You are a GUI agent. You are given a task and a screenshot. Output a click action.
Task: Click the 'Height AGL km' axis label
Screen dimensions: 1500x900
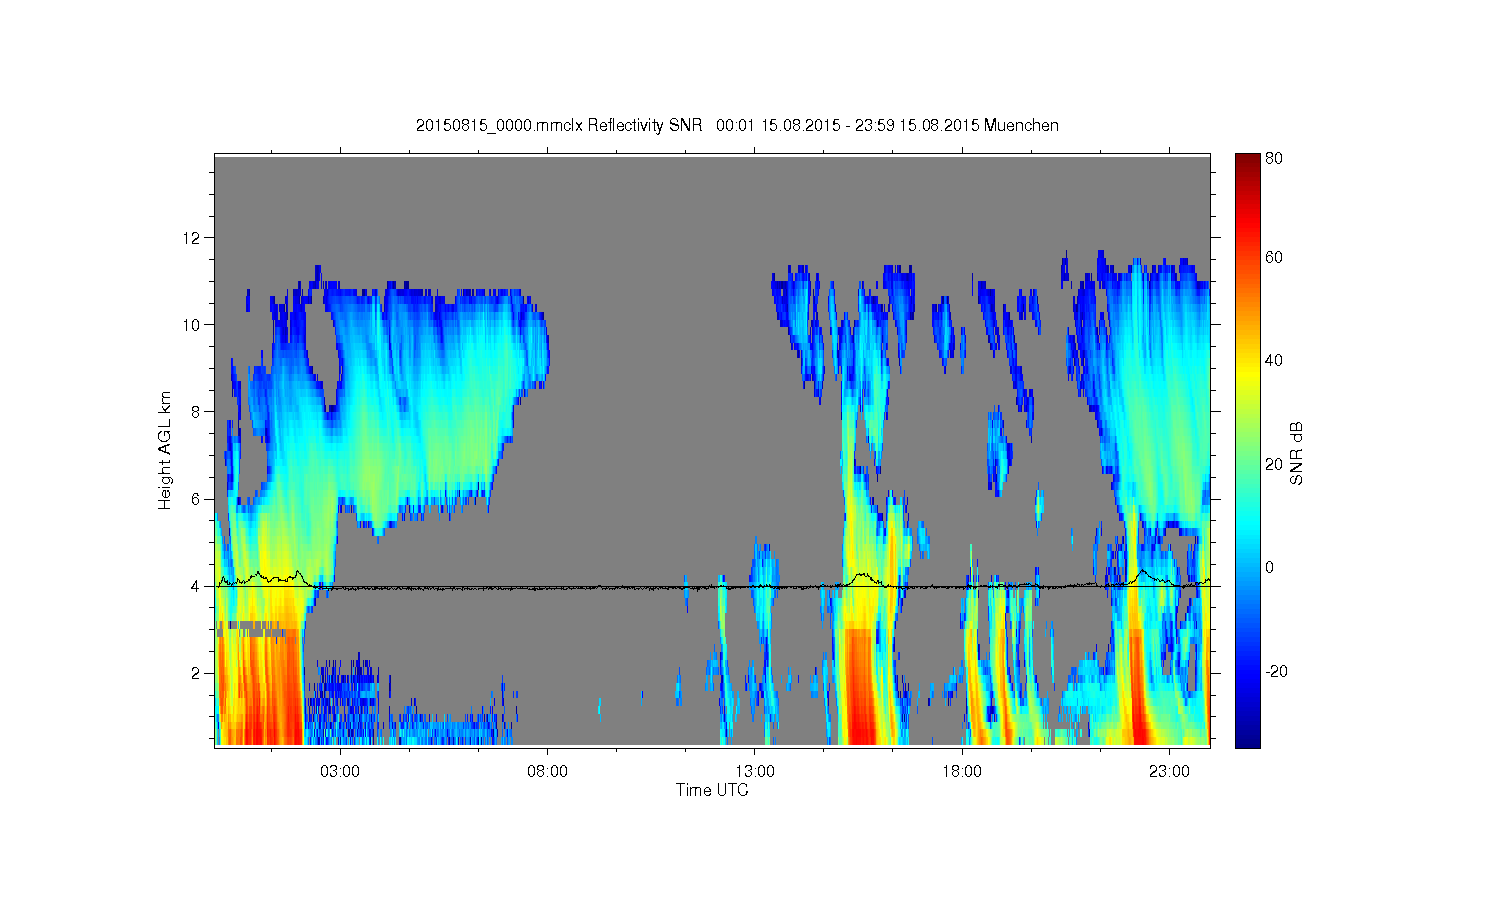(165, 450)
